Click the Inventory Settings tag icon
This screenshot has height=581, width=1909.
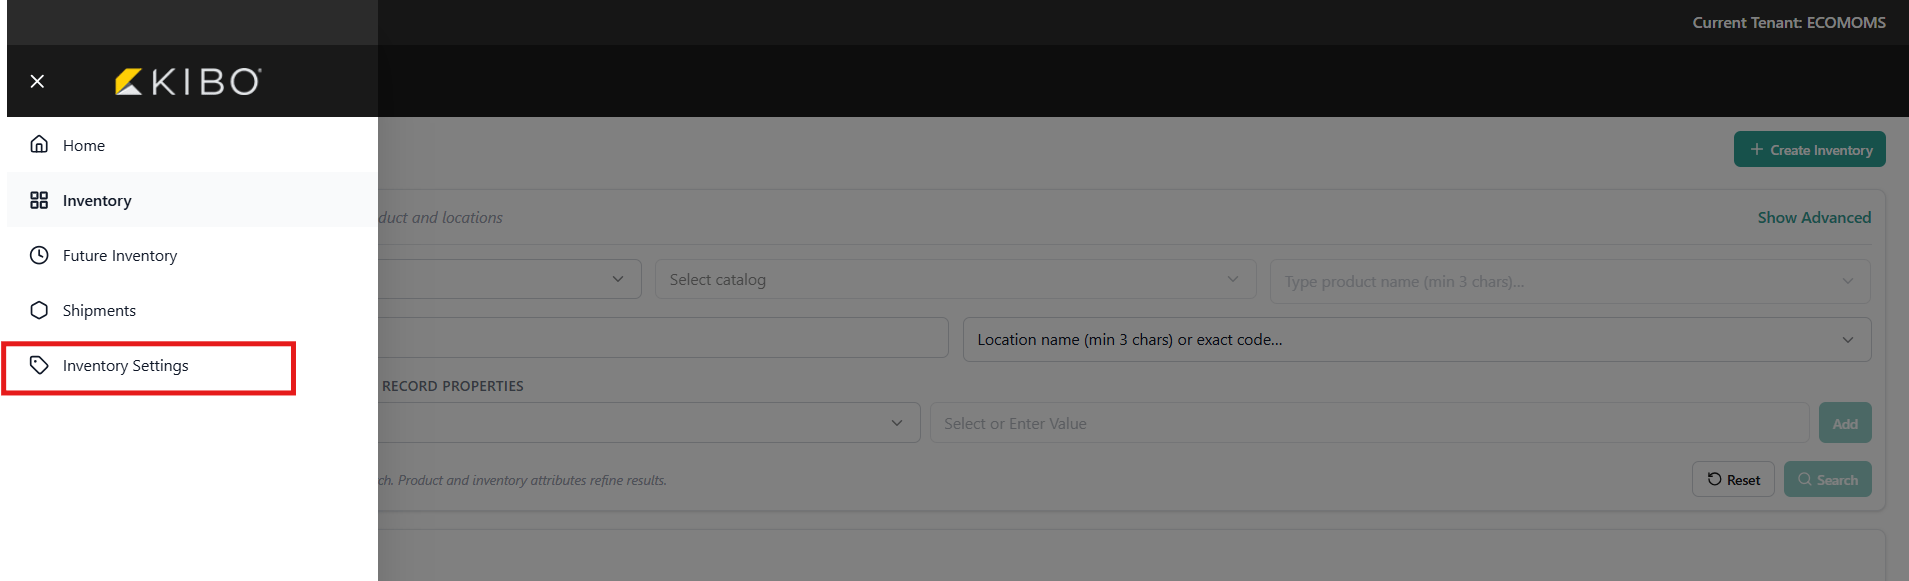tap(39, 365)
